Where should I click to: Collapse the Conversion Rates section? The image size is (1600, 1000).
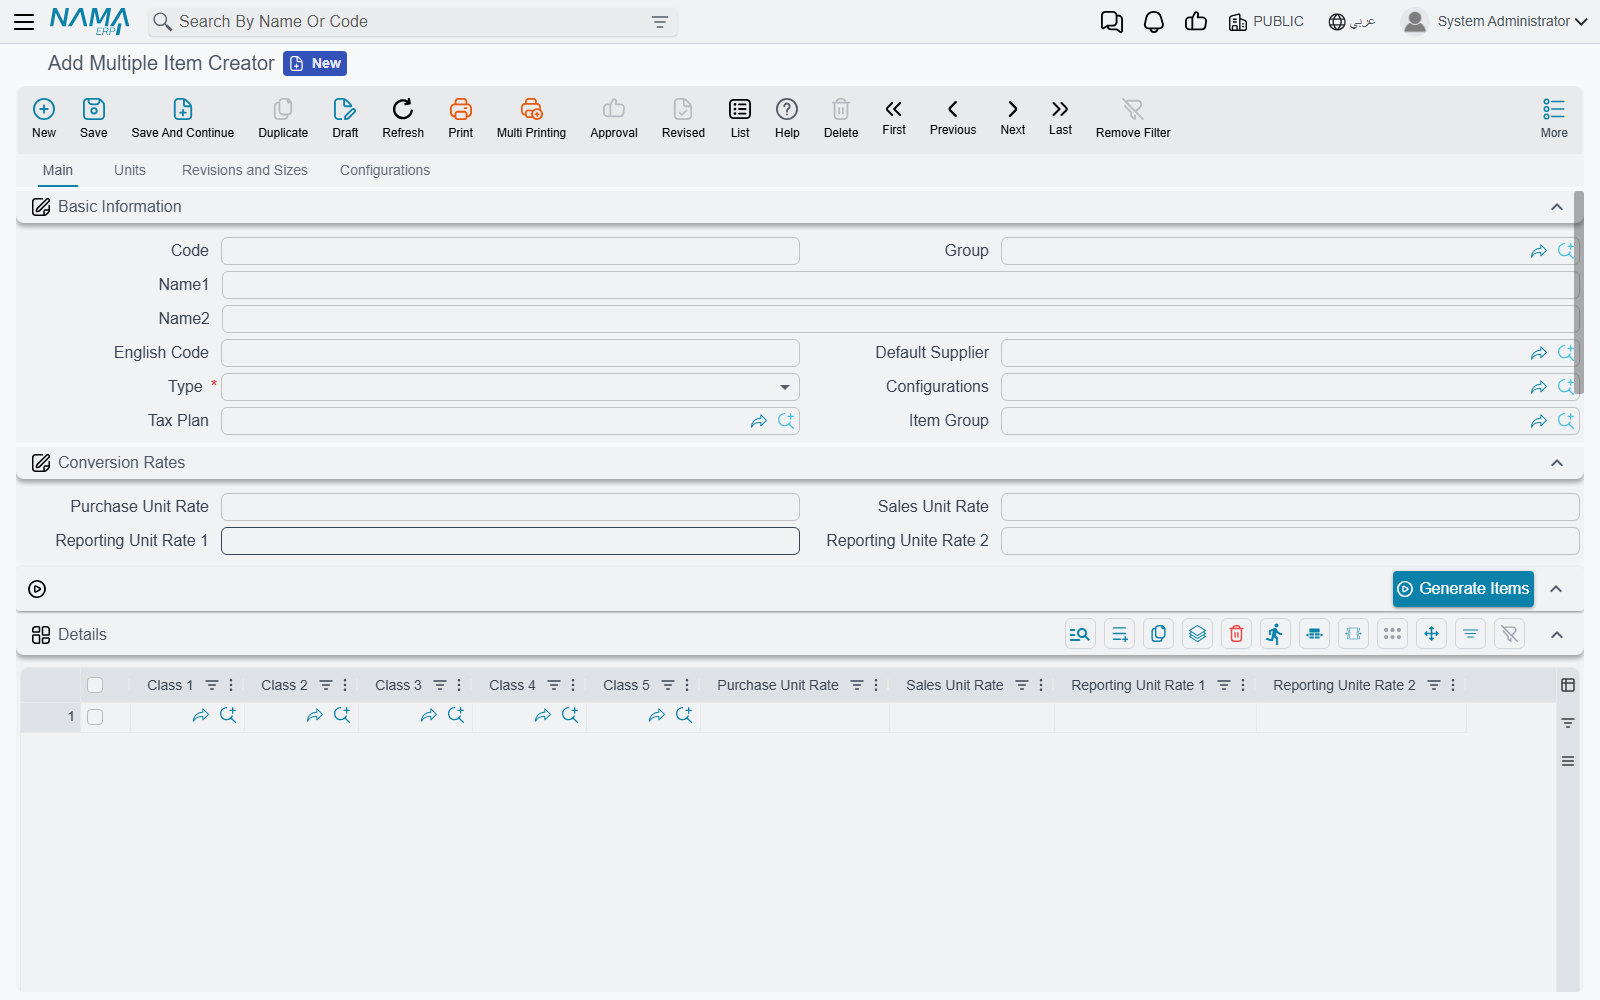(x=1557, y=463)
